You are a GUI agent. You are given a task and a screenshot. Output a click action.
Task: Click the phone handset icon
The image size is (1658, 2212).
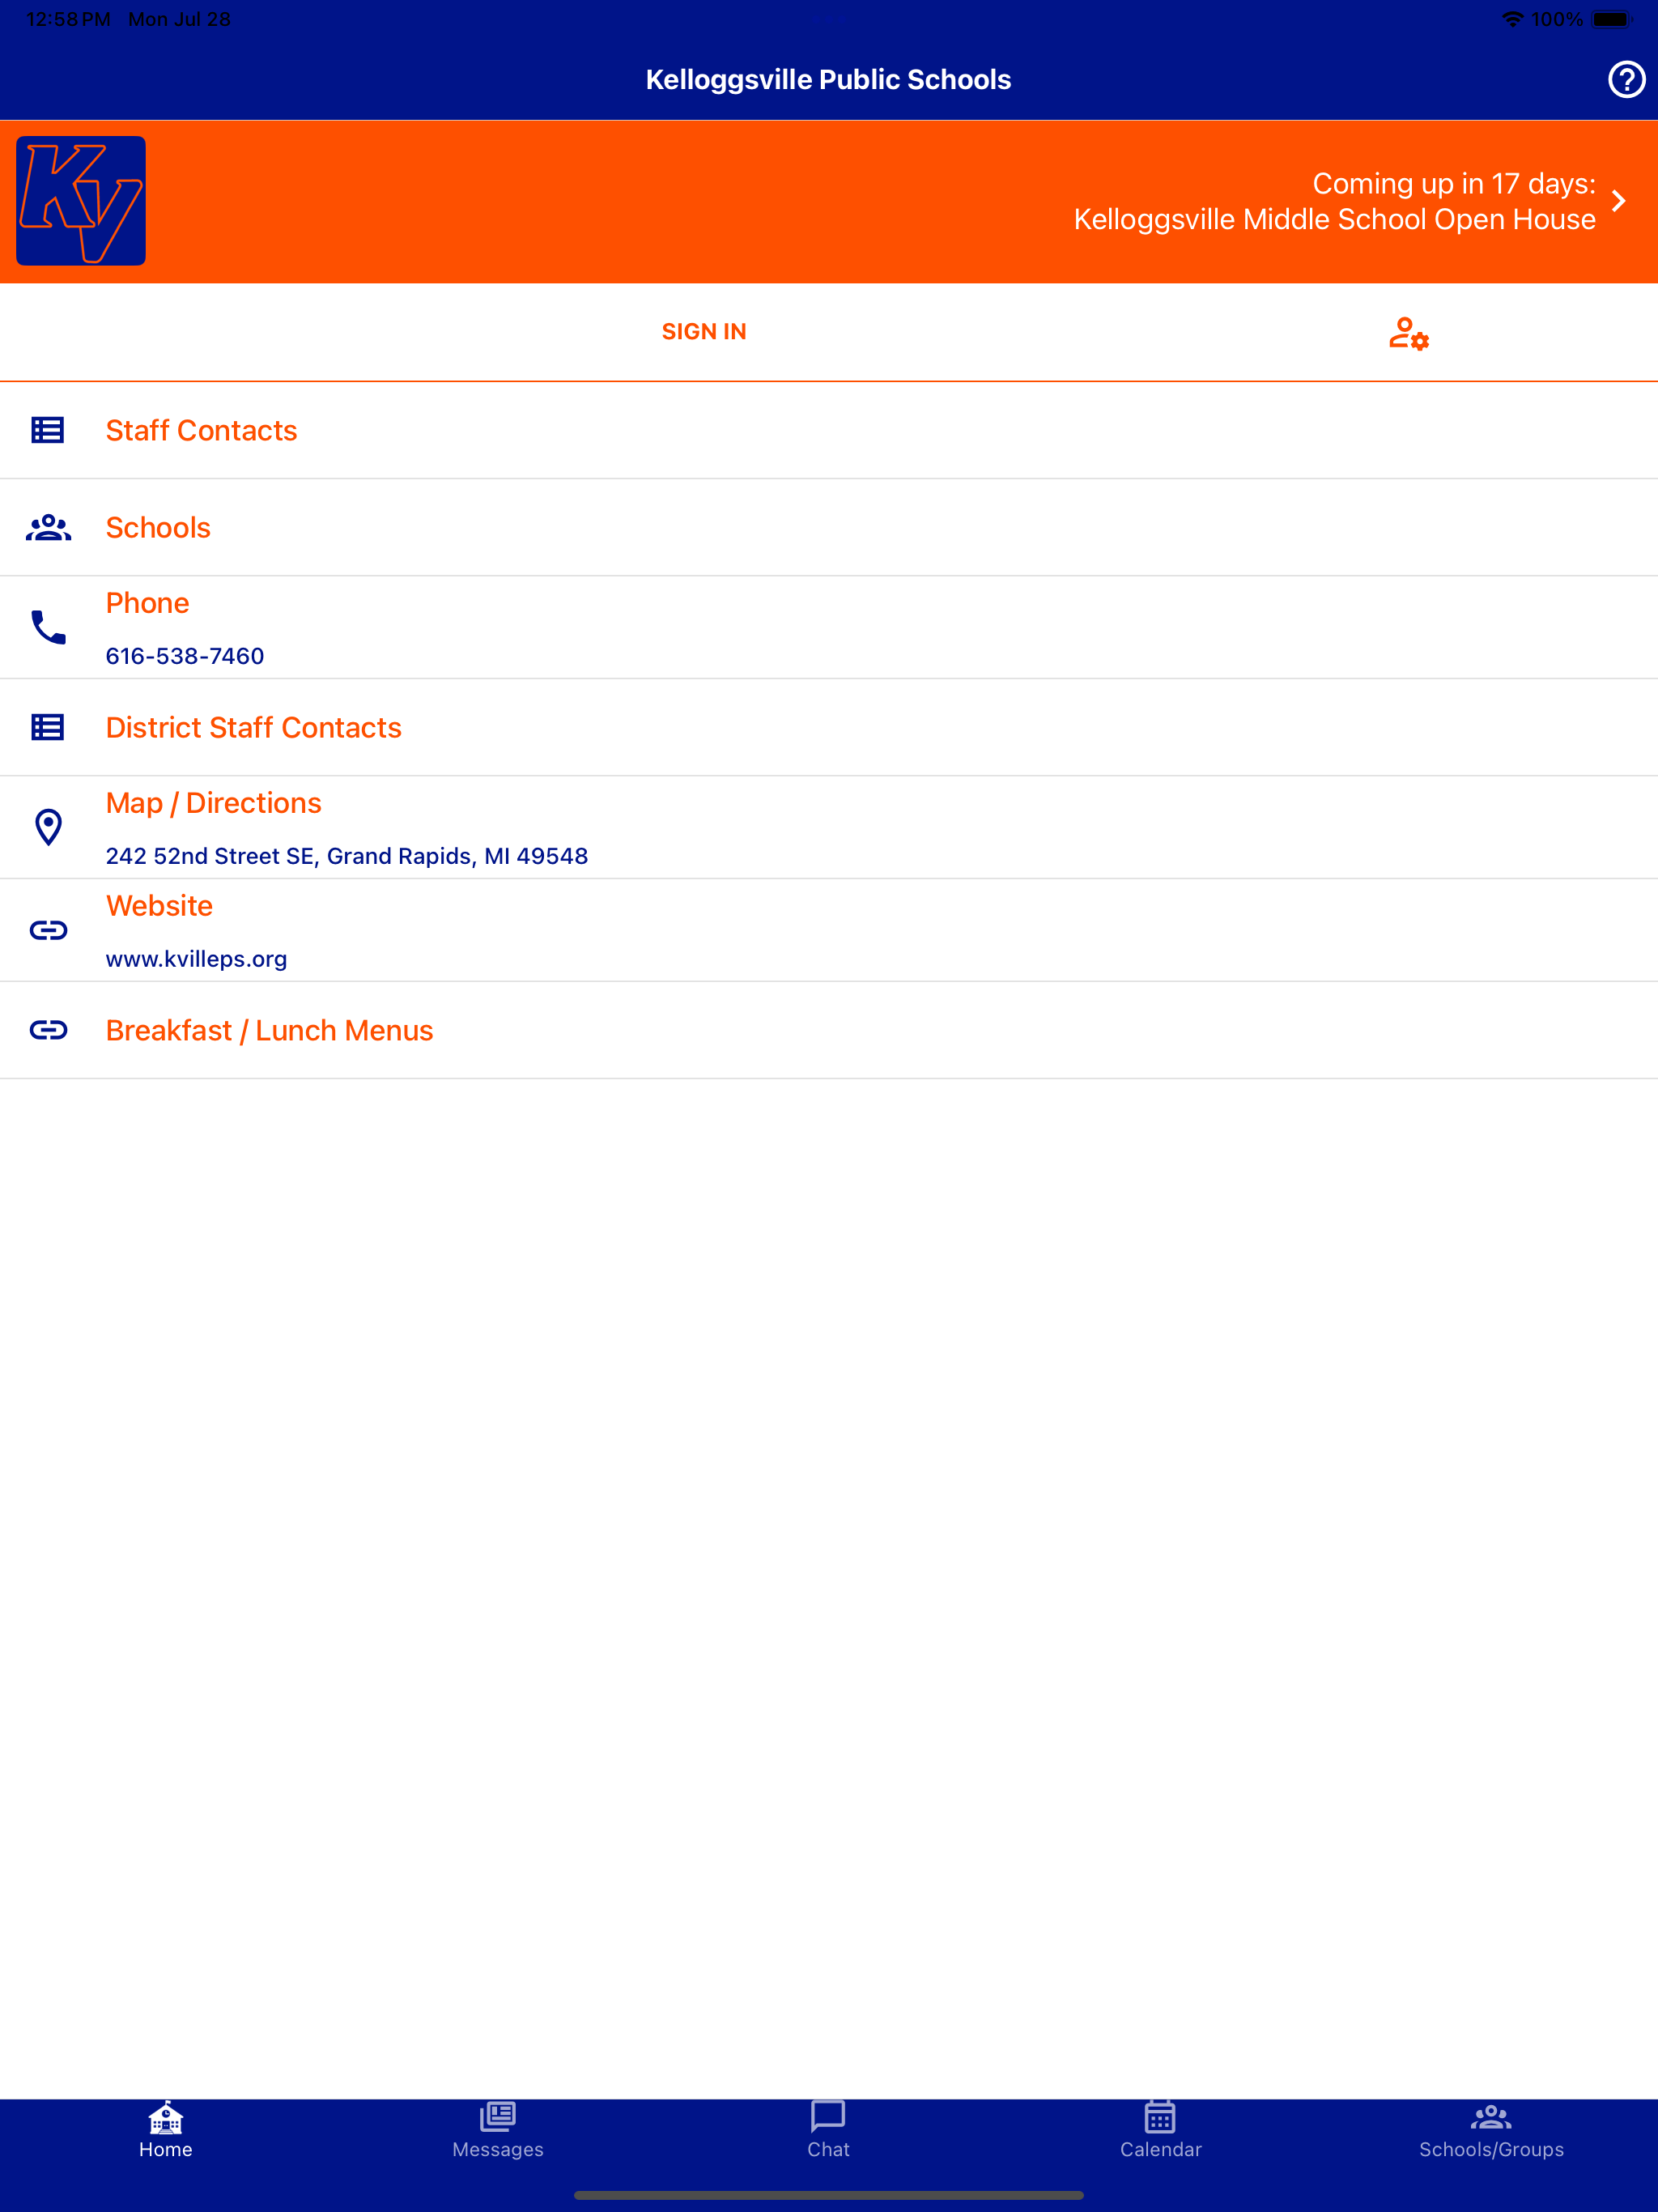pos(48,627)
